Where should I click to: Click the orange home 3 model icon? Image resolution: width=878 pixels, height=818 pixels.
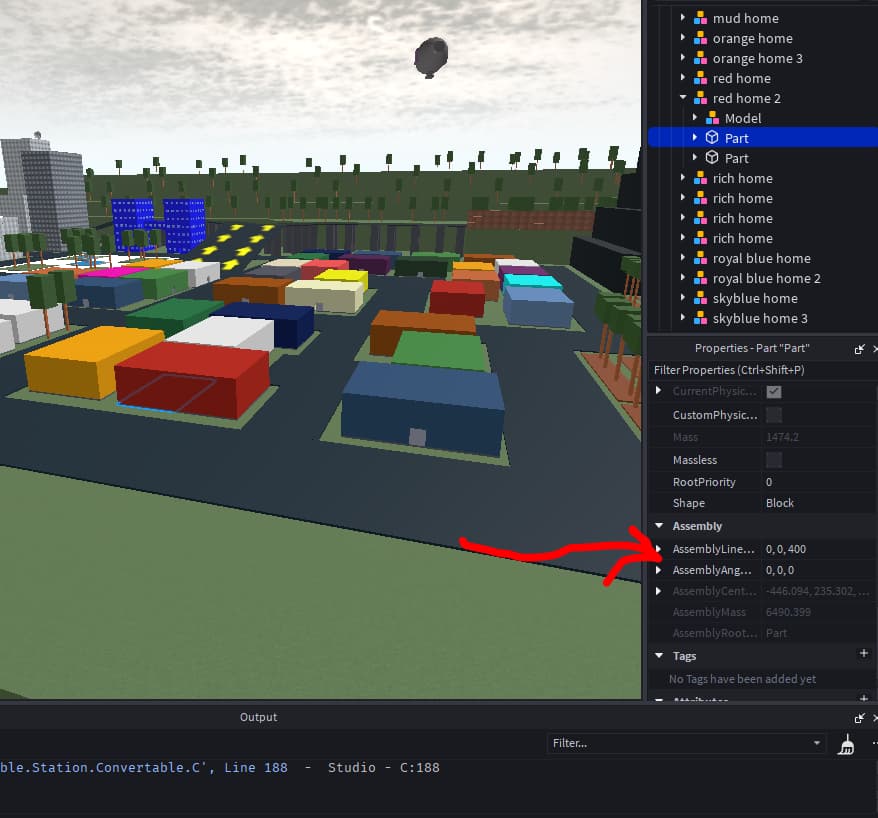700,58
